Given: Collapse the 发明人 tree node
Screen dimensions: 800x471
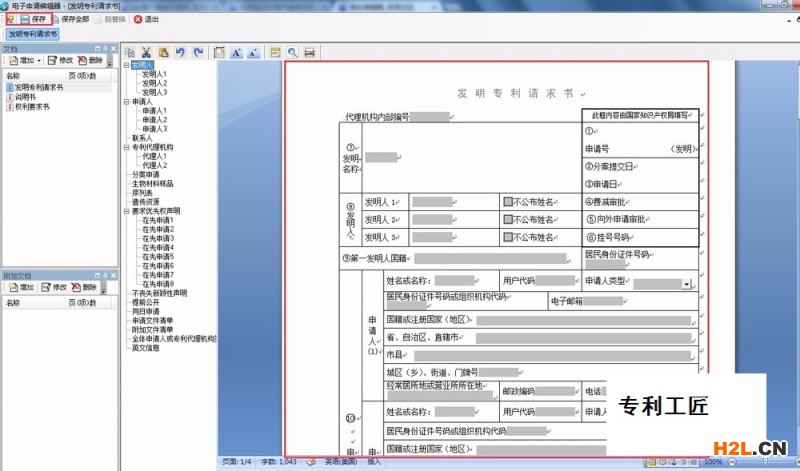Looking at the screenshot, I should [x=127, y=65].
